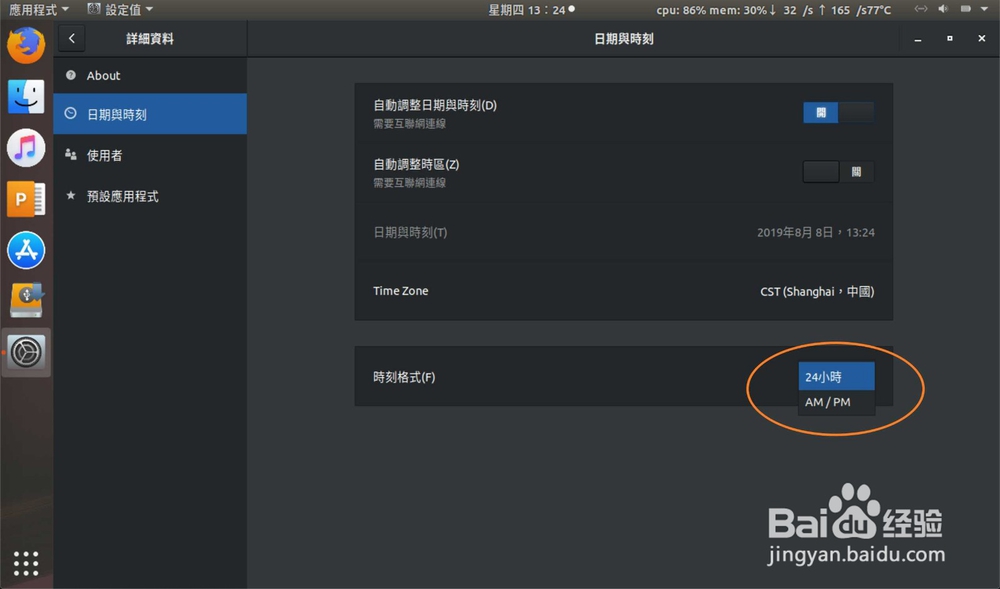Launch the presentation app with P icon

point(26,199)
